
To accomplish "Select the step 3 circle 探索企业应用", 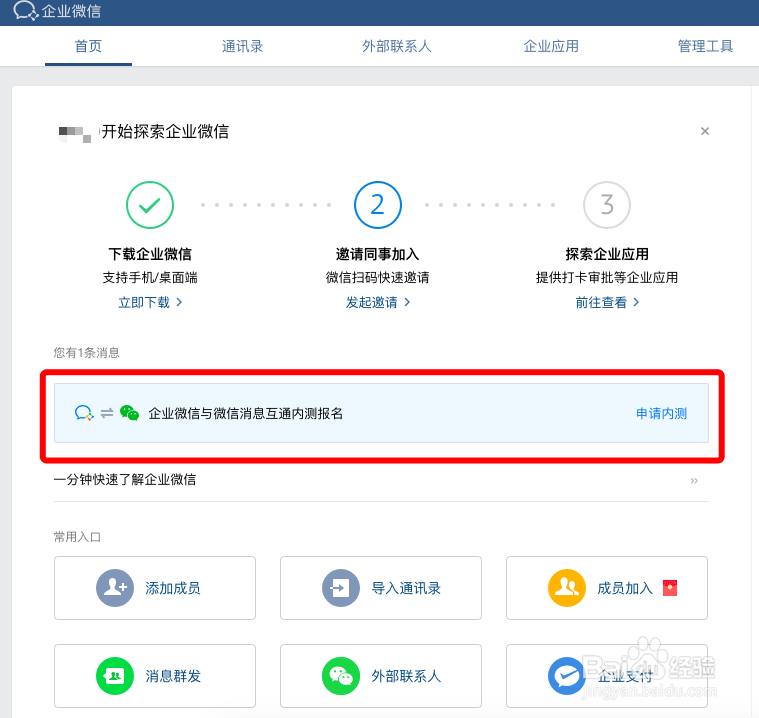I will (607, 205).
